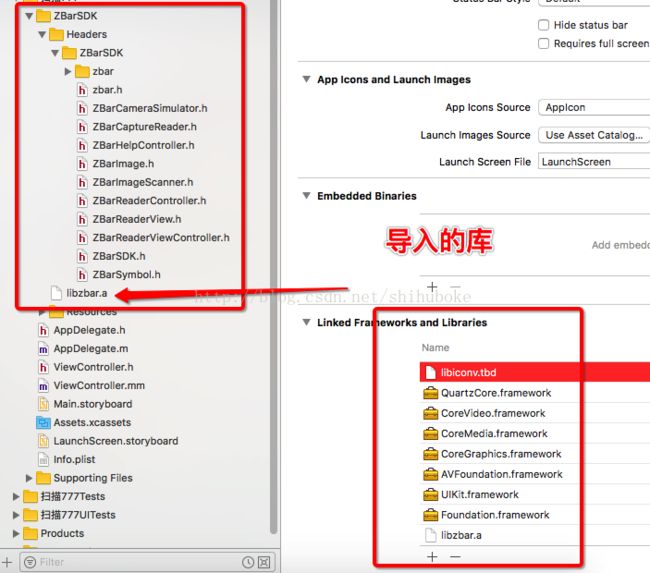
Task: Select ViewController.mm file icon
Action: click(43, 386)
